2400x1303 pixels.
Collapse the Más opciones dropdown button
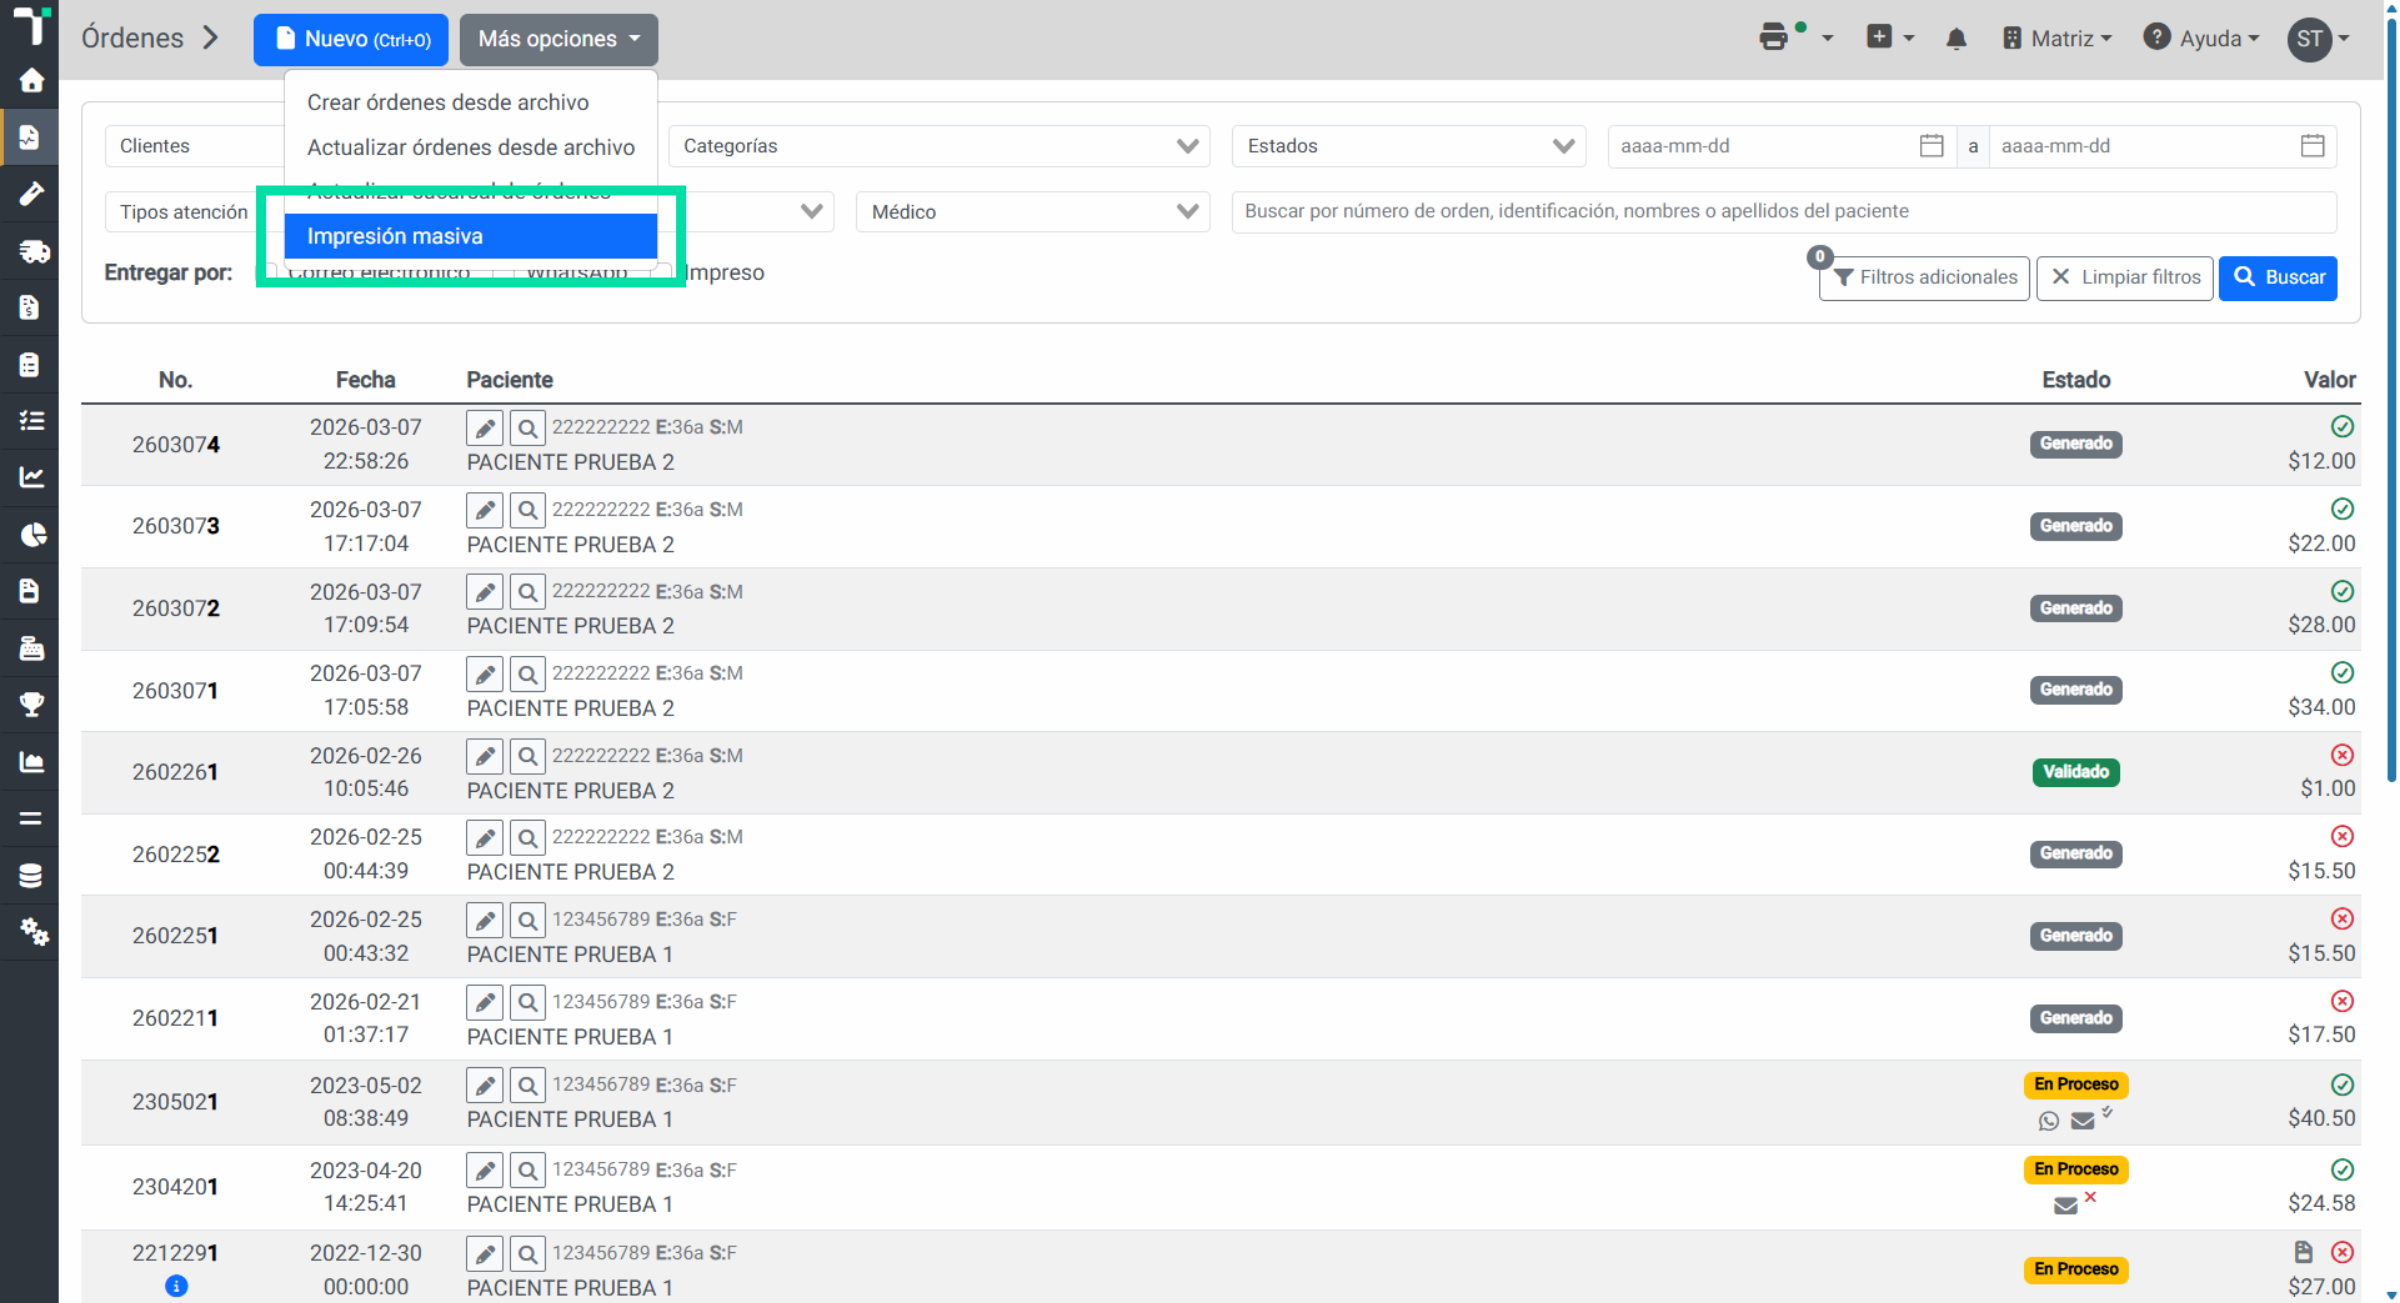coord(558,39)
